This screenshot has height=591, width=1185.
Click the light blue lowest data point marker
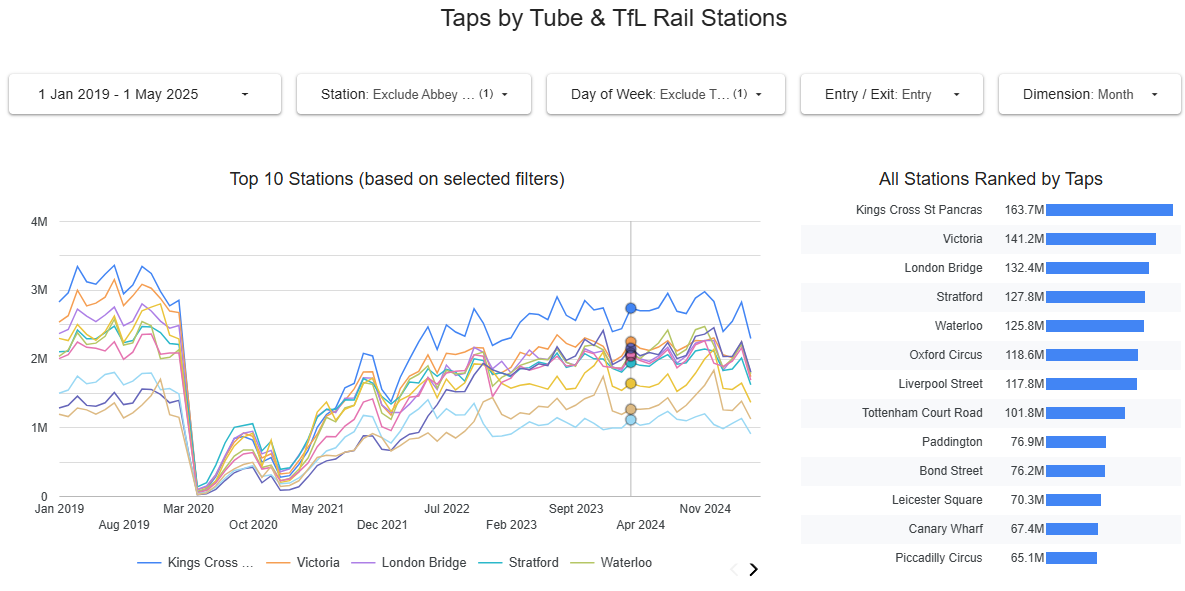coord(631,419)
